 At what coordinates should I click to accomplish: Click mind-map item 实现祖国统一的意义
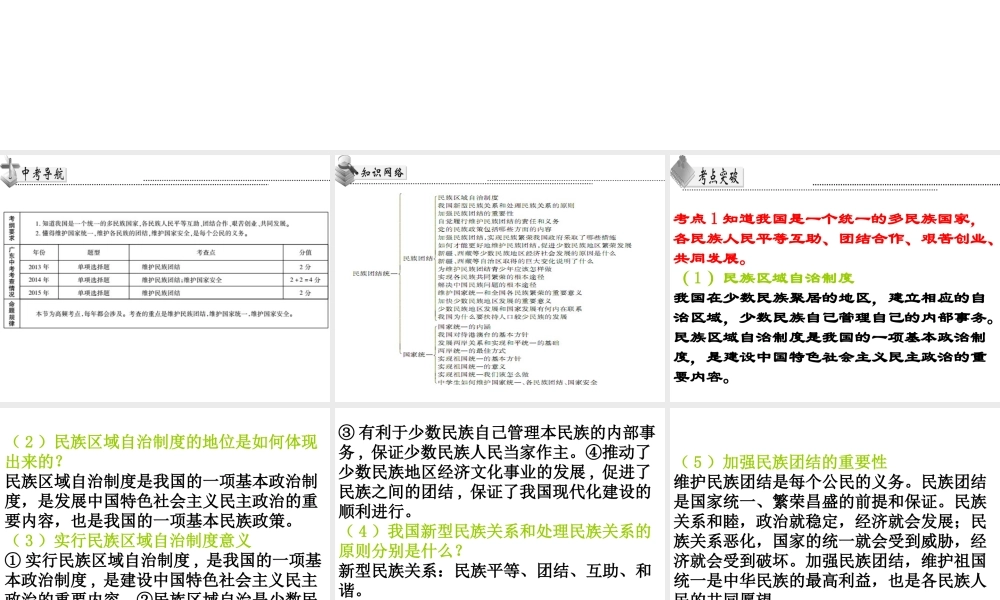pos(471,367)
